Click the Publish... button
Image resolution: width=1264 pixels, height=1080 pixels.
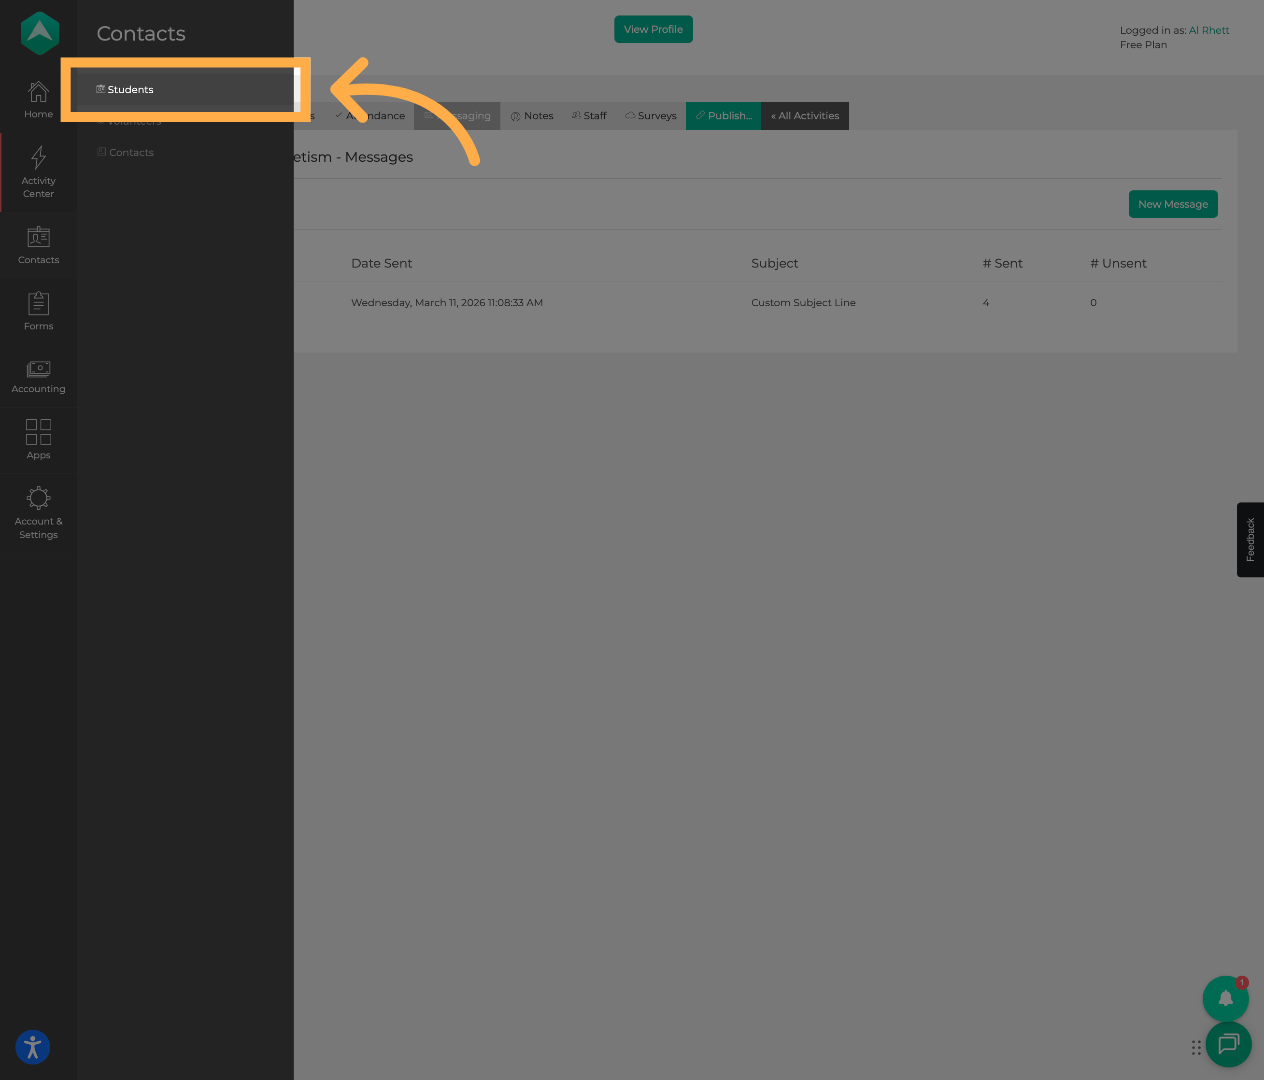(x=723, y=116)
